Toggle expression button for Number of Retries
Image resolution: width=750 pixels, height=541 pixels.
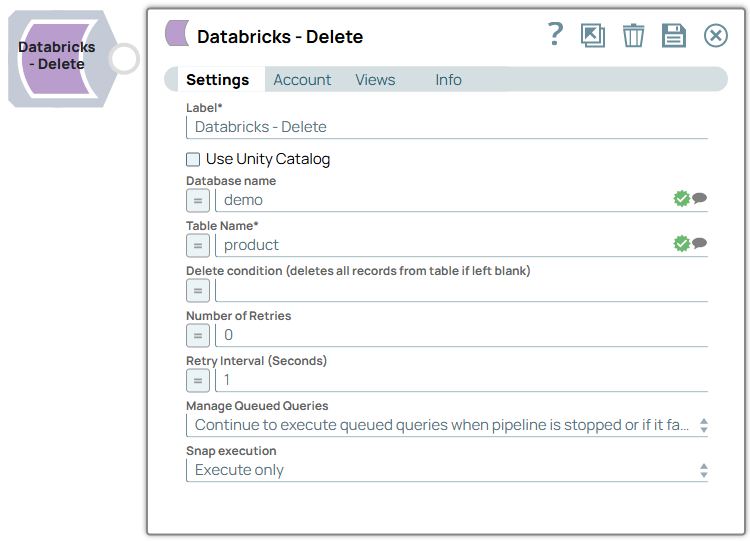click(x=198, y=335)
